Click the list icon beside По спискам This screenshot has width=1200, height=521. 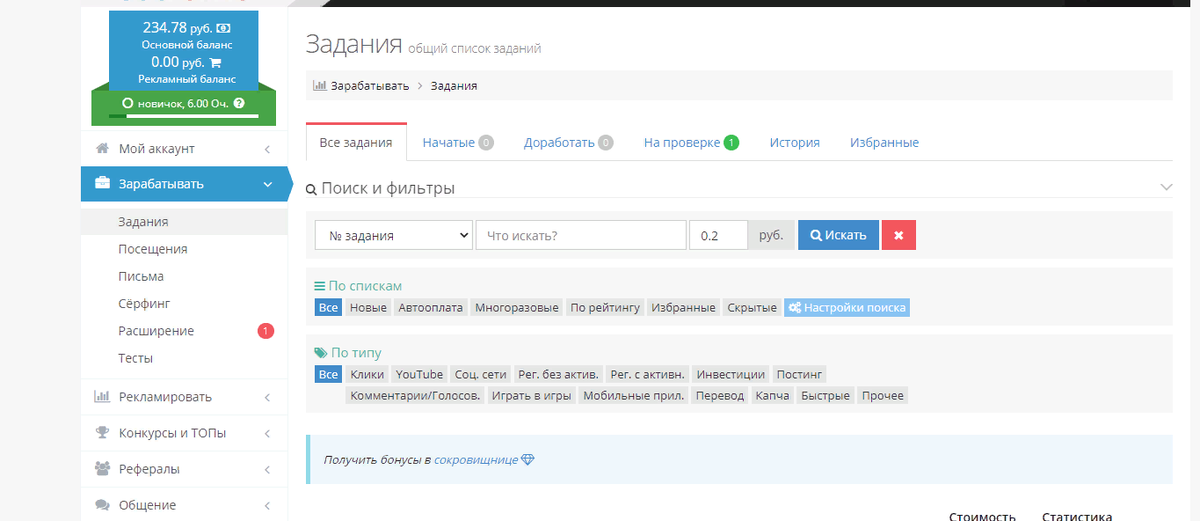coord(320,286)
